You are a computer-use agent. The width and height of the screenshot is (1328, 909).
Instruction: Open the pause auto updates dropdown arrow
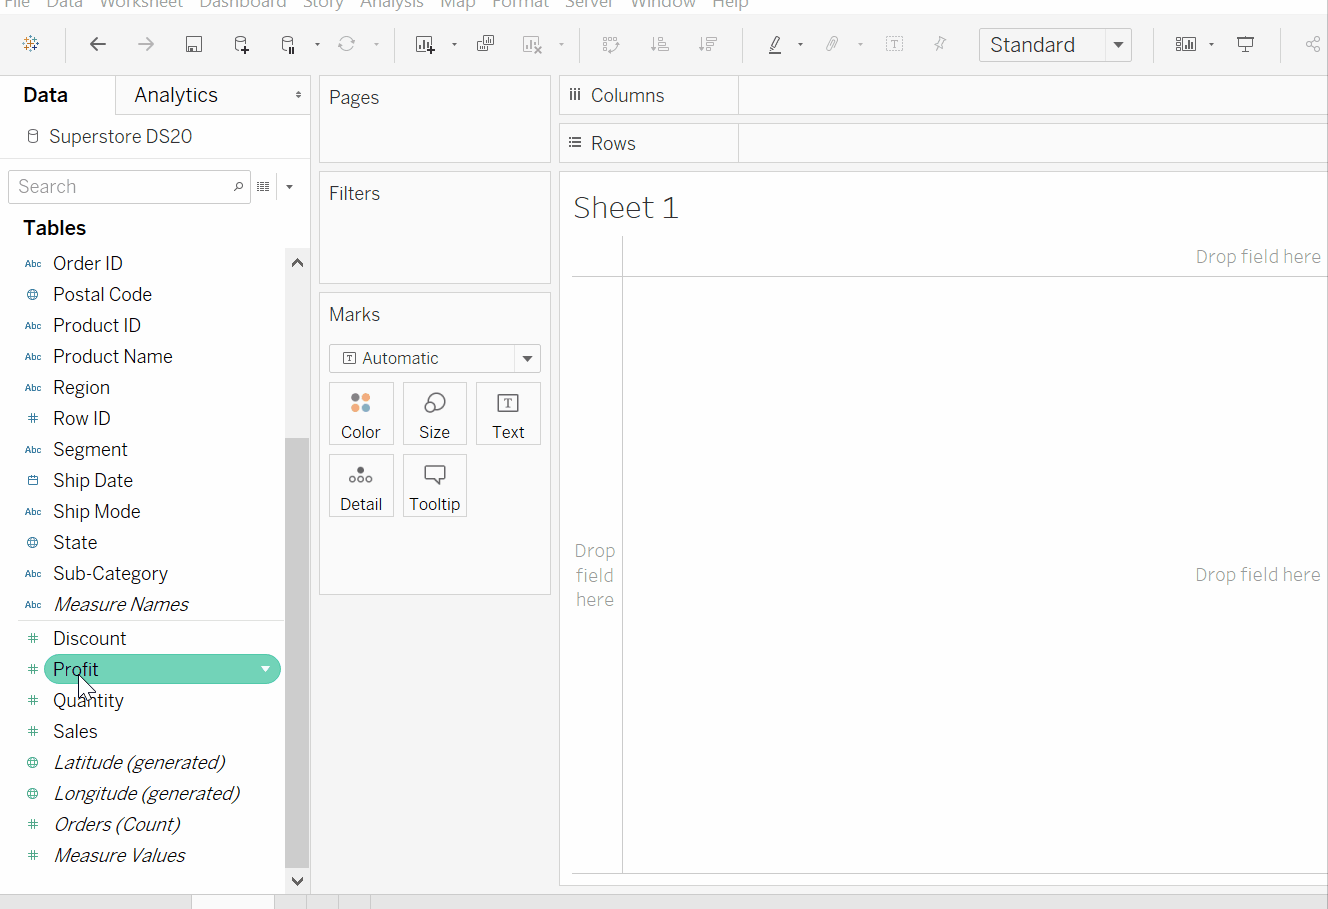[317, 44]
